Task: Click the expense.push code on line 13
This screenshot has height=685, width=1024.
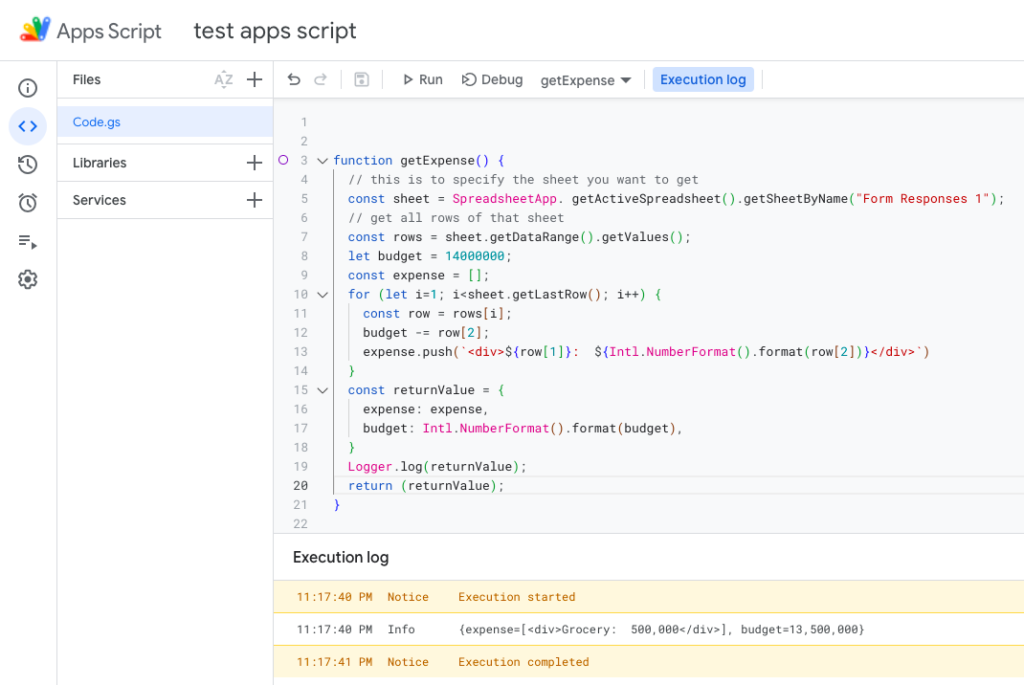Action: point(646,352)
